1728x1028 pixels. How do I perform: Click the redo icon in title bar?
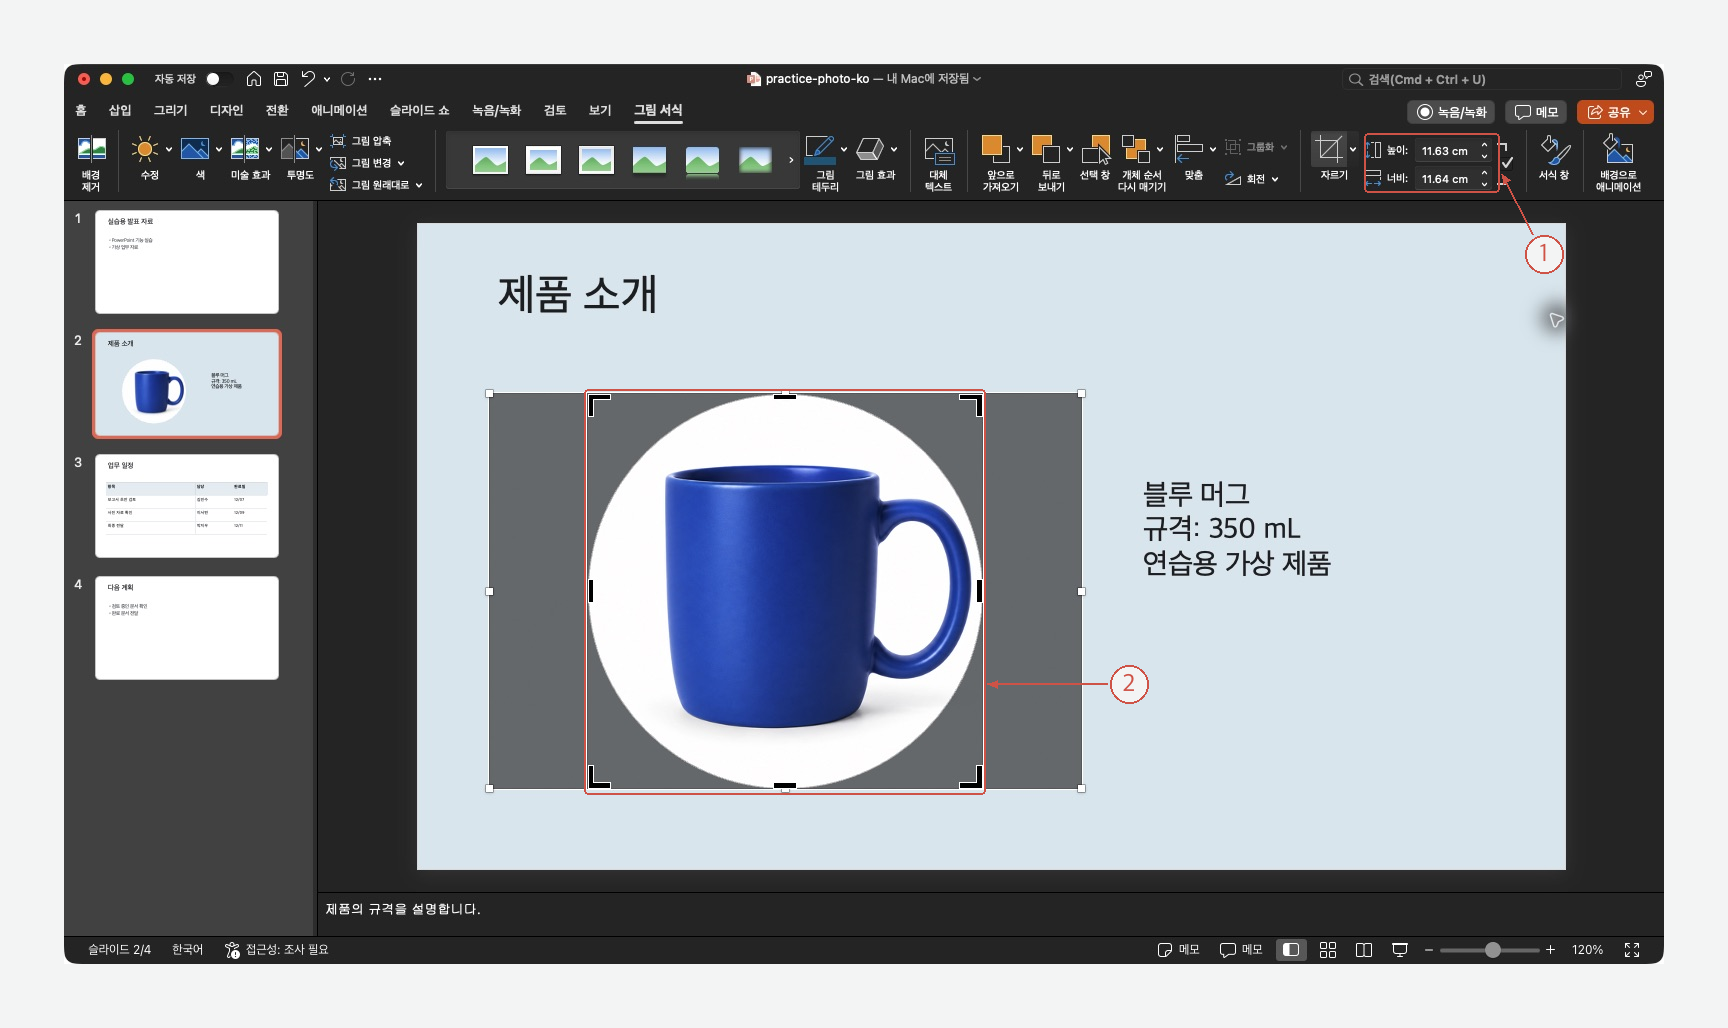(348, 79)
